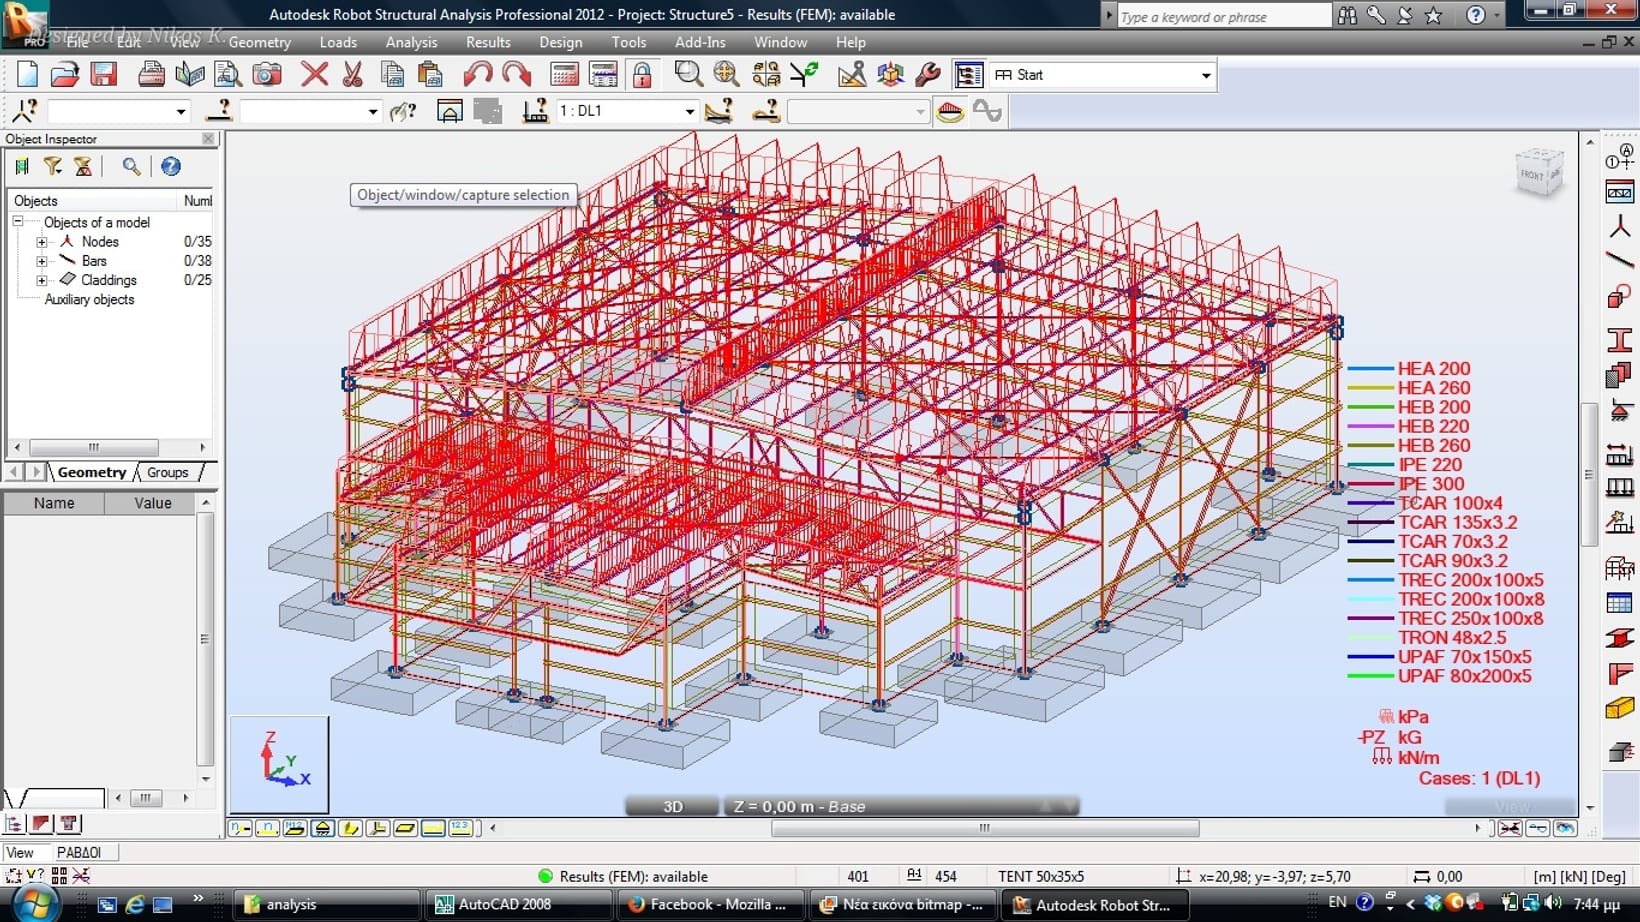Toggle the results lock padlock icon
Screen dimensions: 1640x922
642,74
